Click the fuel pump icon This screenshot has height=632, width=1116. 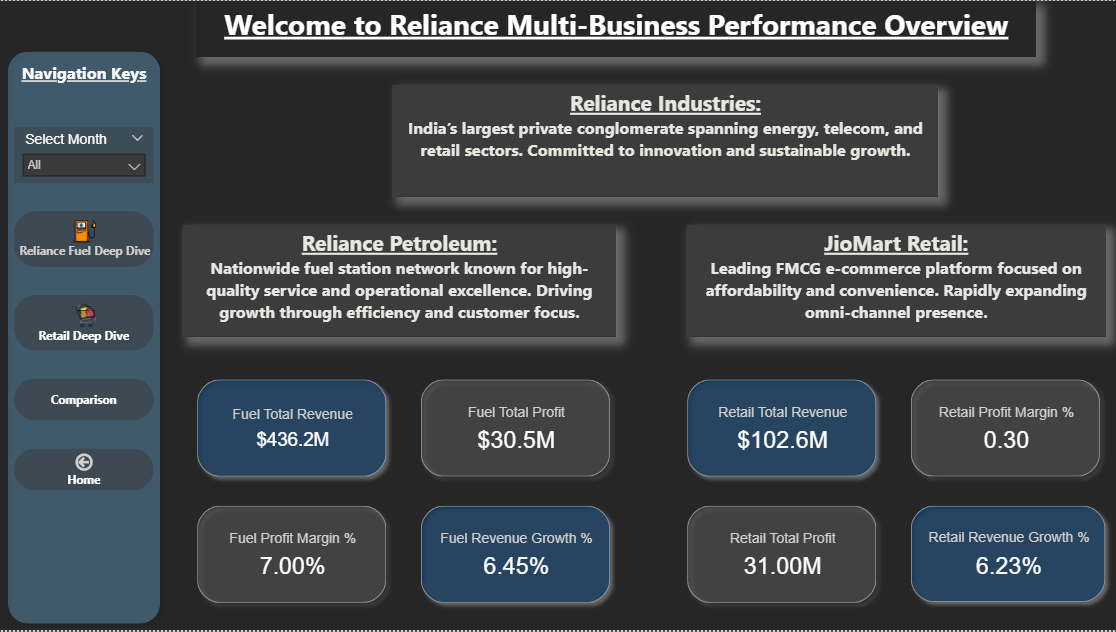point(84,230)
